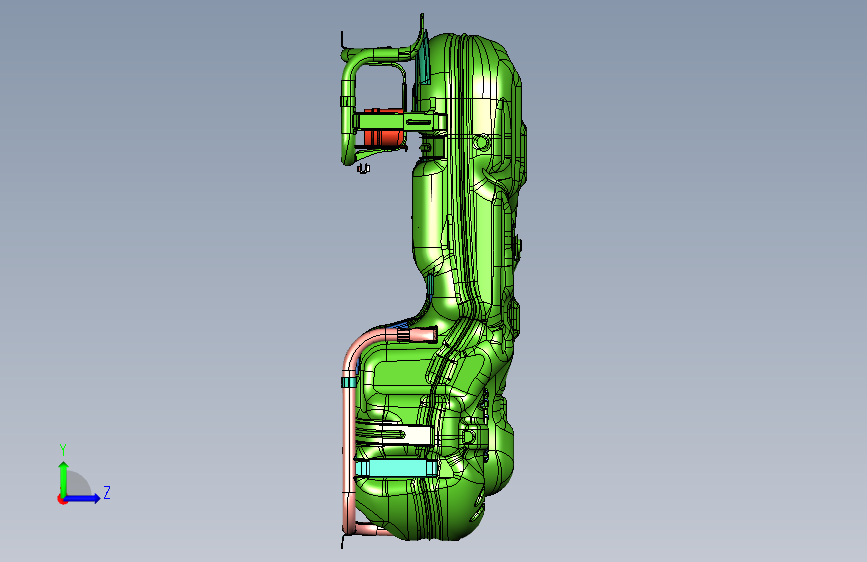Select the wide cyan strap on the lower tank
Viewport: 867px width, 562px height.
395,469
